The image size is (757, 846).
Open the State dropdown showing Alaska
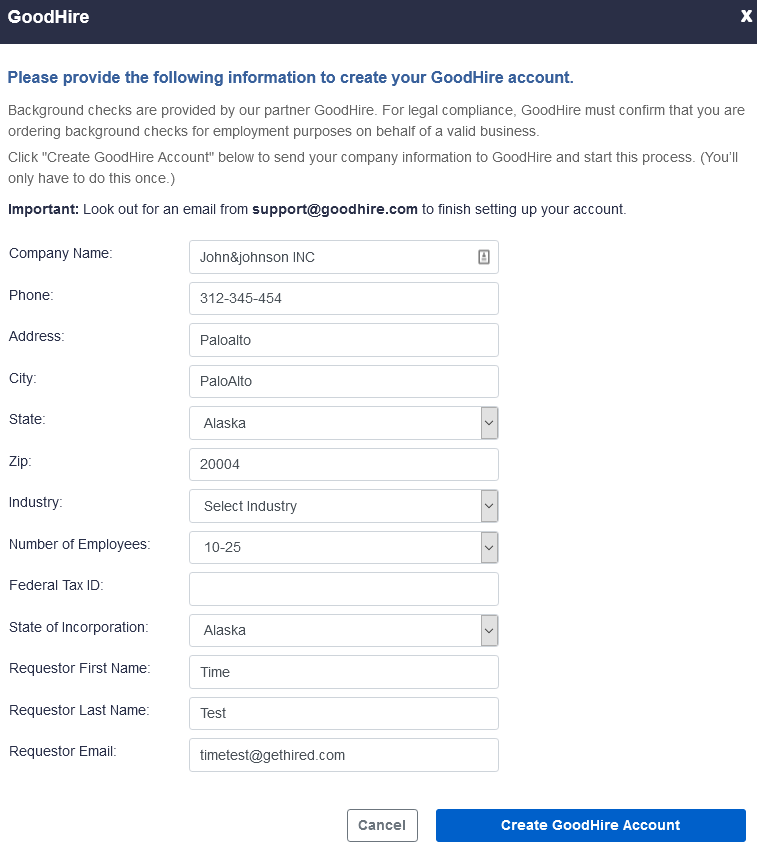click(x=343, y=423)
